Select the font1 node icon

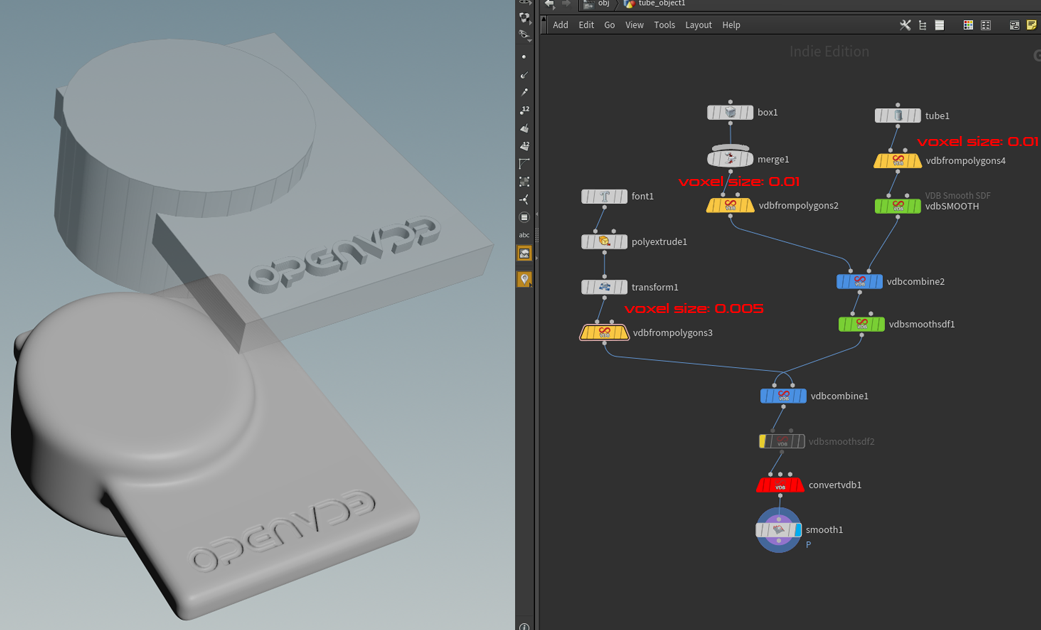click(x=604, y=197)
